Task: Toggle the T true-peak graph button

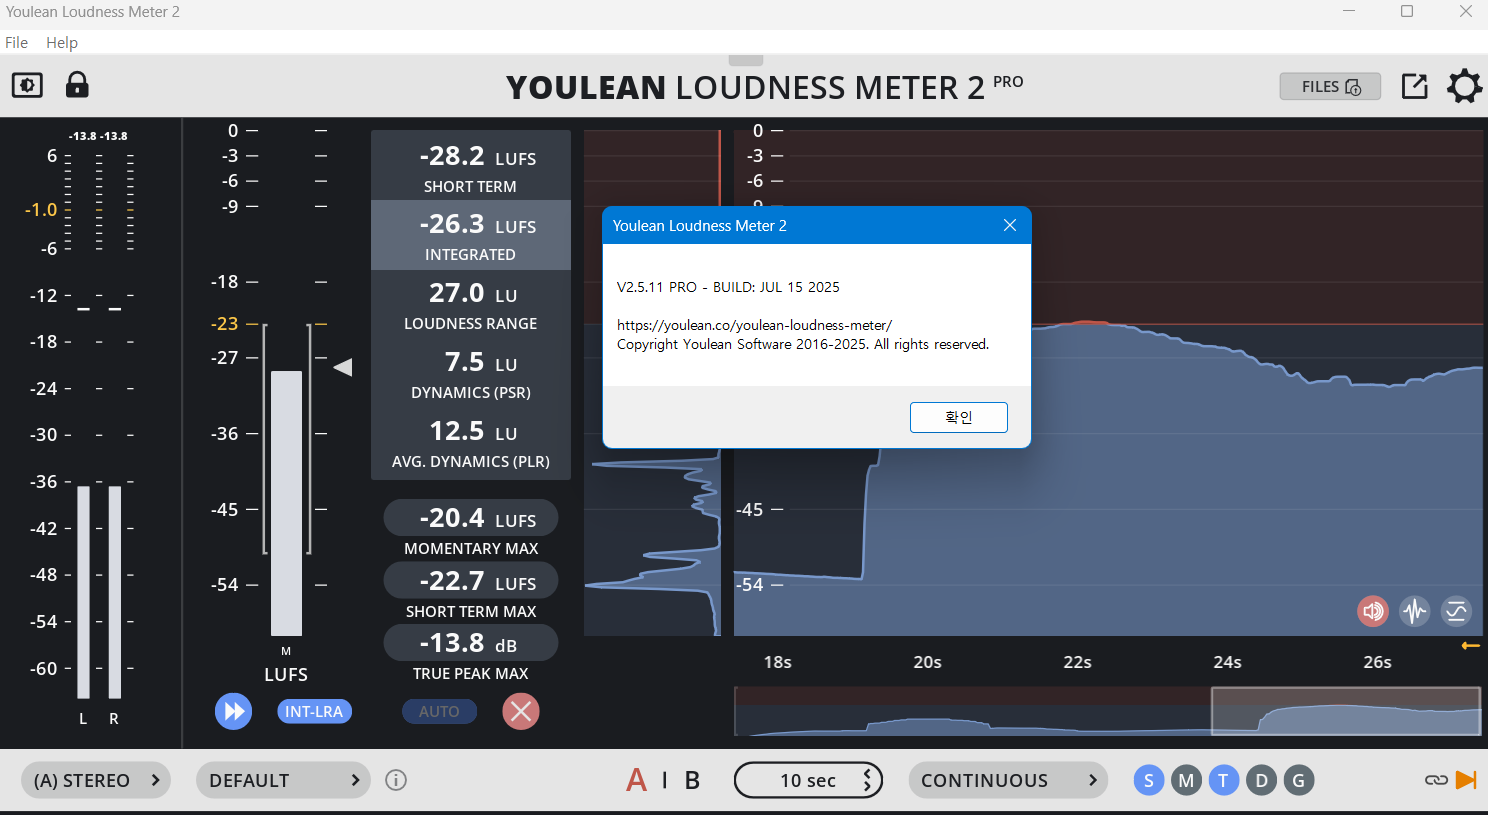Action: tap(1223, 780)
